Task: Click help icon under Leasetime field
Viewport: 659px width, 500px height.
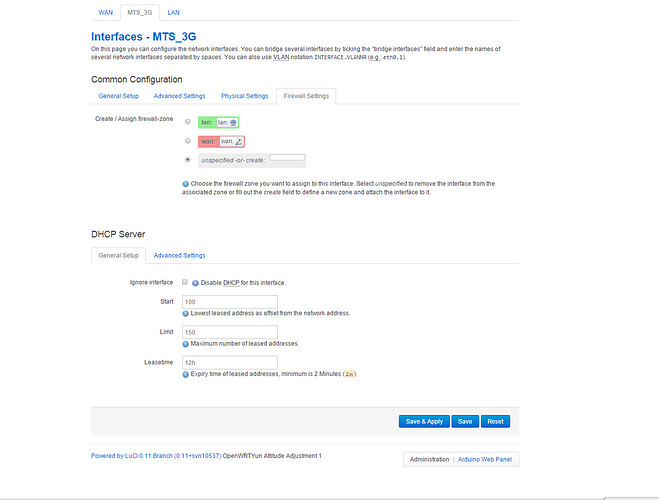Action: pyautogui.click(x=185, y=374)
